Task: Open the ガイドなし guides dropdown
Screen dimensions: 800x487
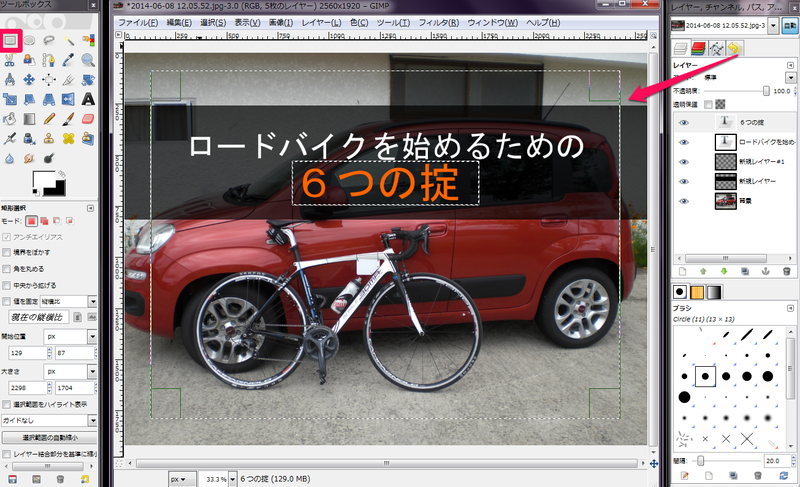Action: tap(49, 421)
